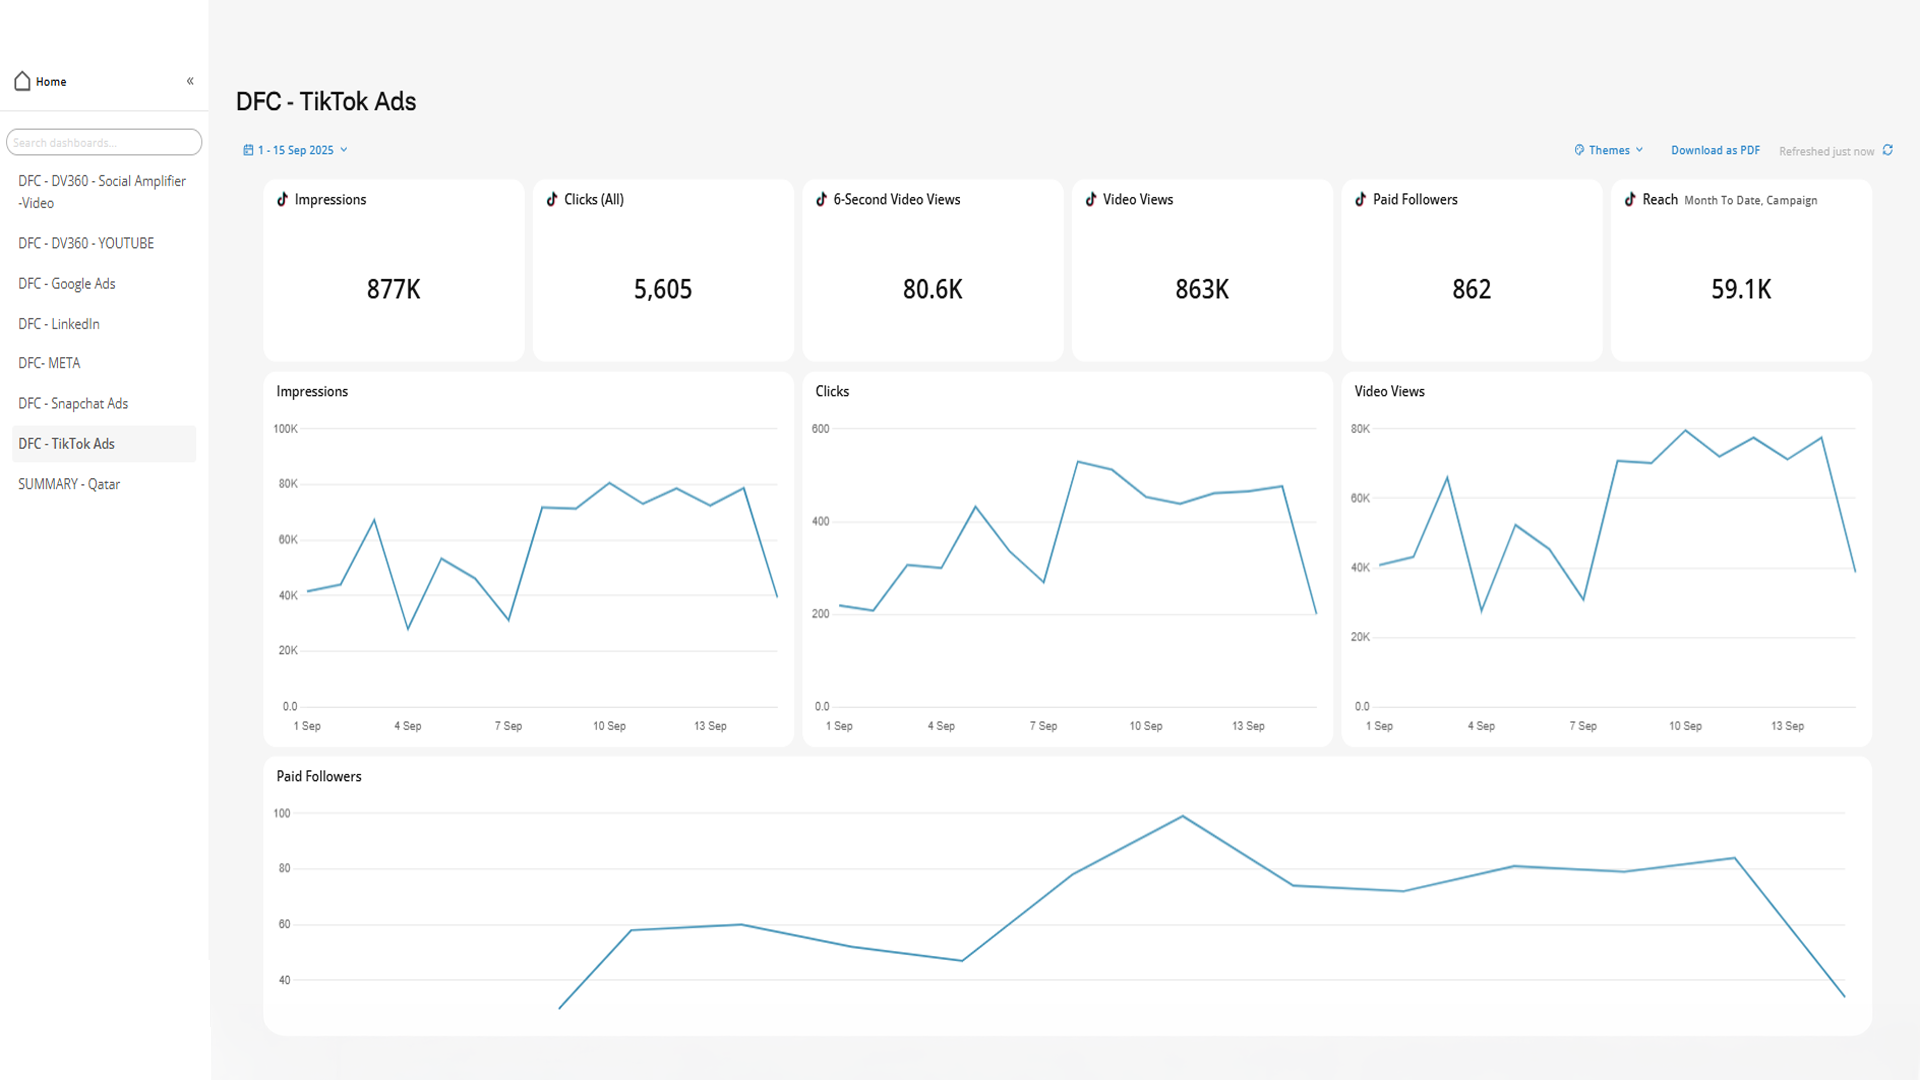Open DFC - DV360 - YOUTUBE dashboard

point(86,244)
